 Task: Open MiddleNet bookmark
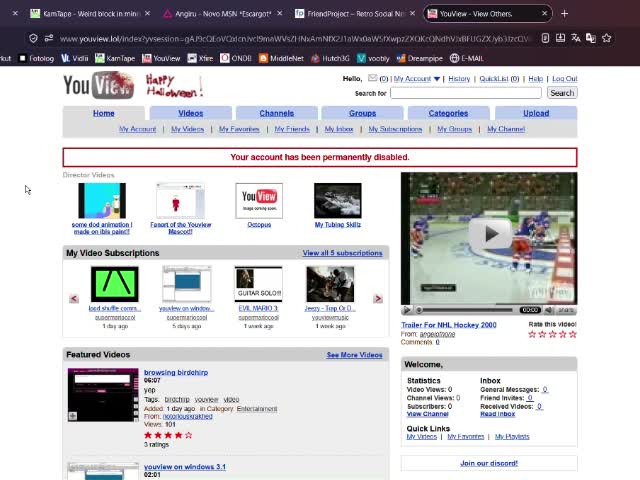(x=282, y=58)
